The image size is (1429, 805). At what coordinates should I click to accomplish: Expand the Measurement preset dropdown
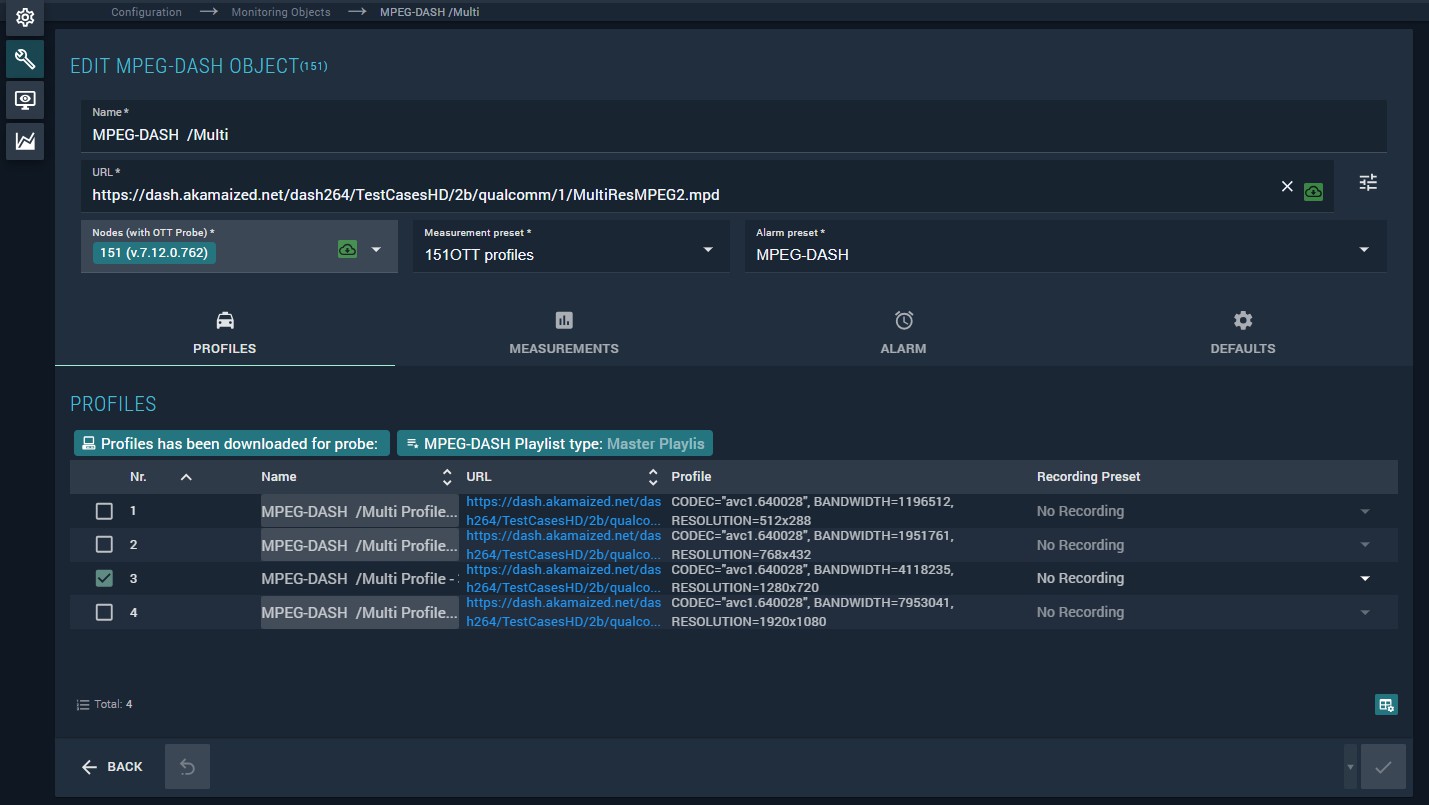pos(708,249)
